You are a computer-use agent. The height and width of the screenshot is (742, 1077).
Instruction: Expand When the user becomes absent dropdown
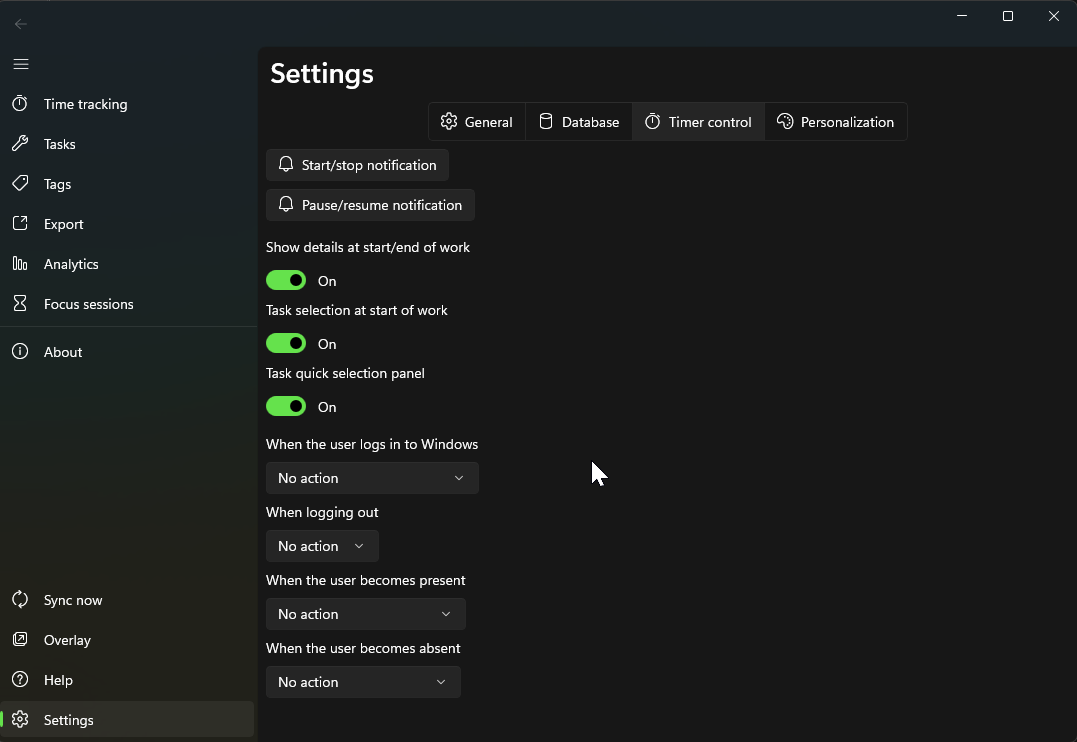point(363,682)
